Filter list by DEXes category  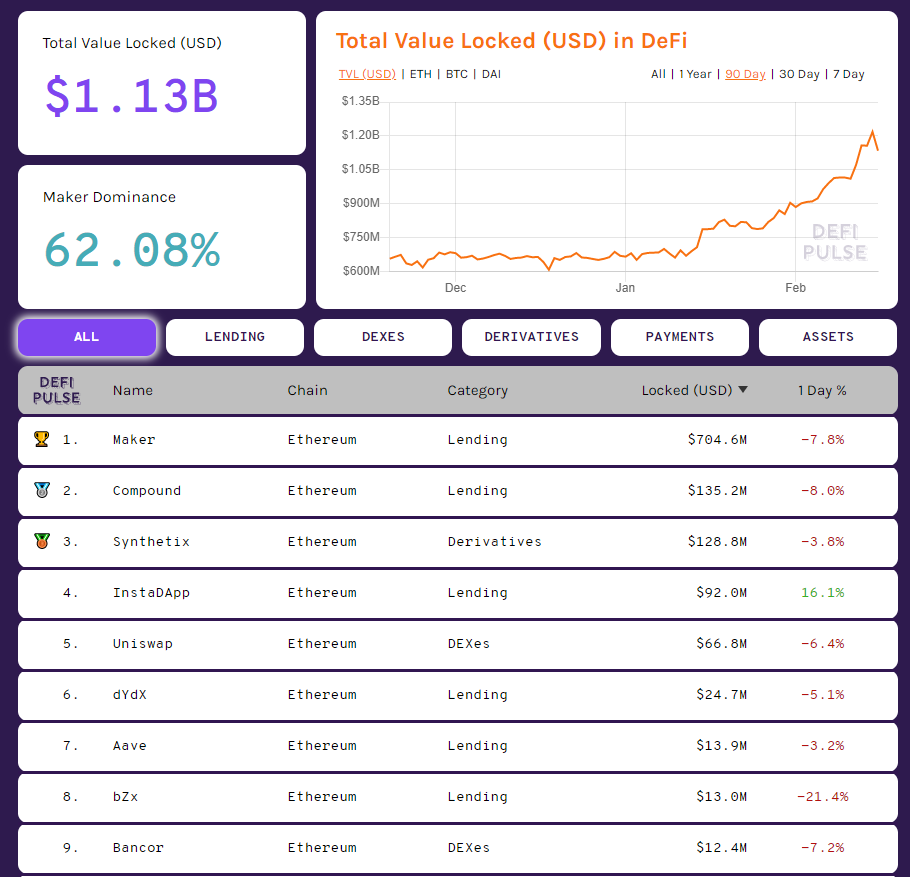click(383, 337)
